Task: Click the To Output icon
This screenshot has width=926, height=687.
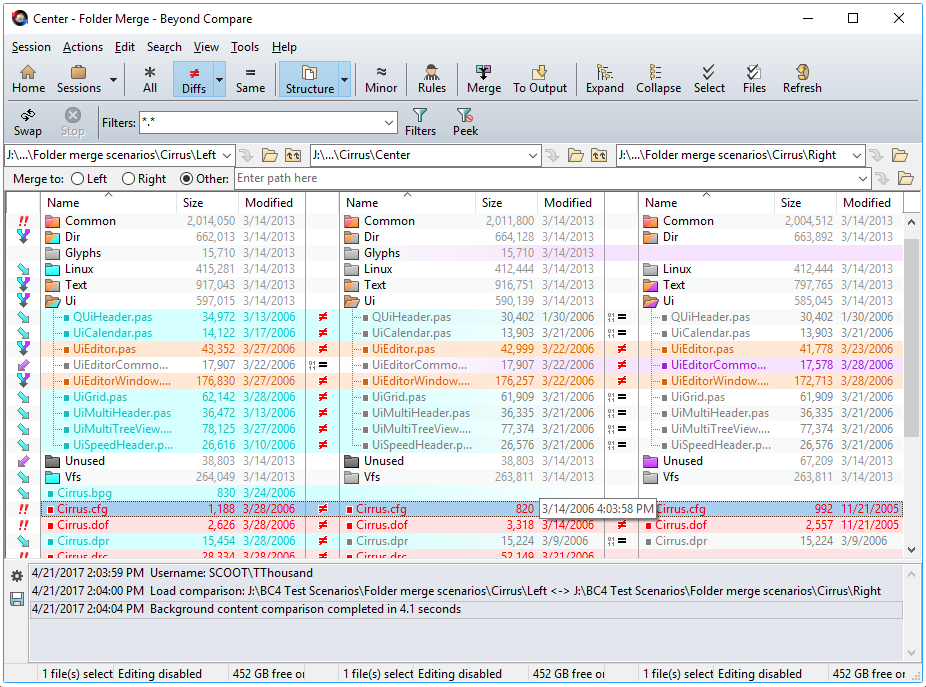Action: 540,78
